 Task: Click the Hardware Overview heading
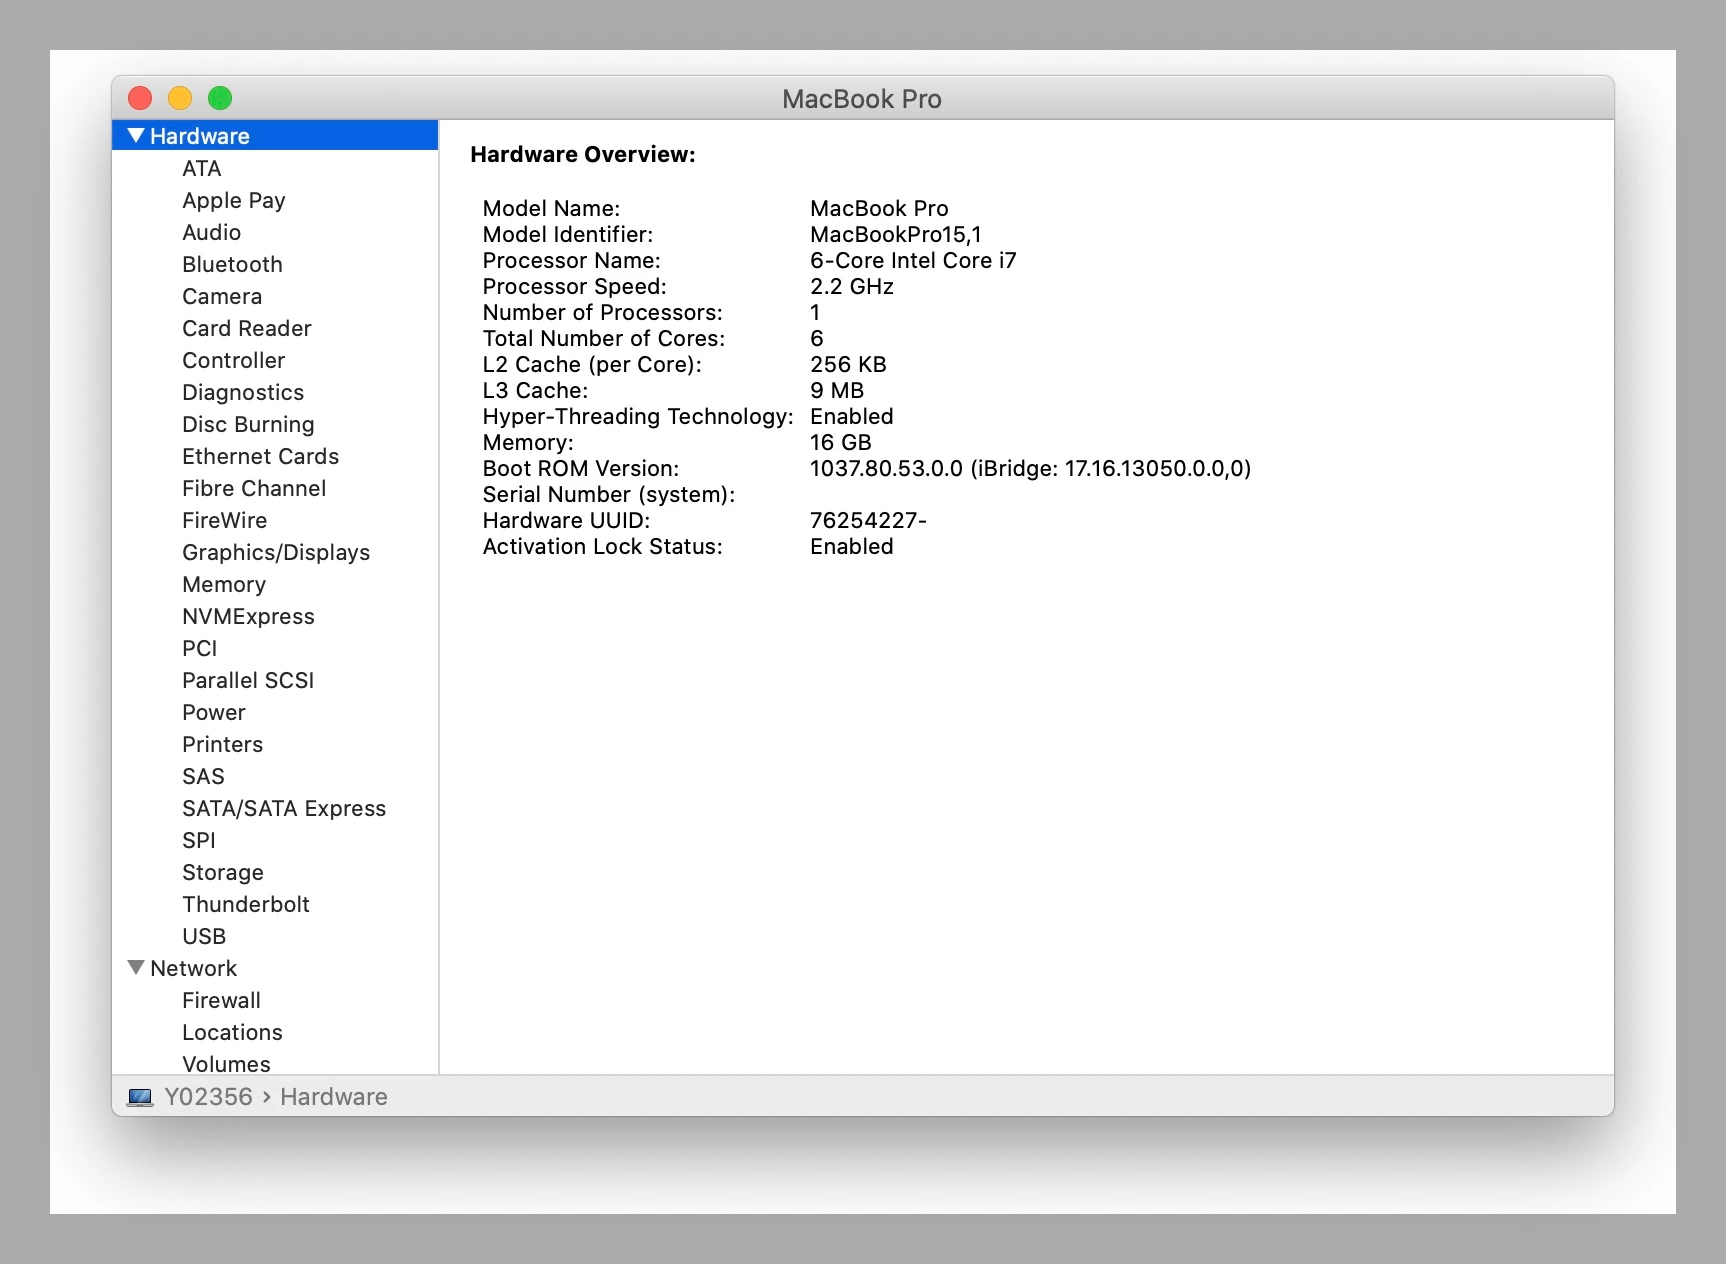click(583, 154)
